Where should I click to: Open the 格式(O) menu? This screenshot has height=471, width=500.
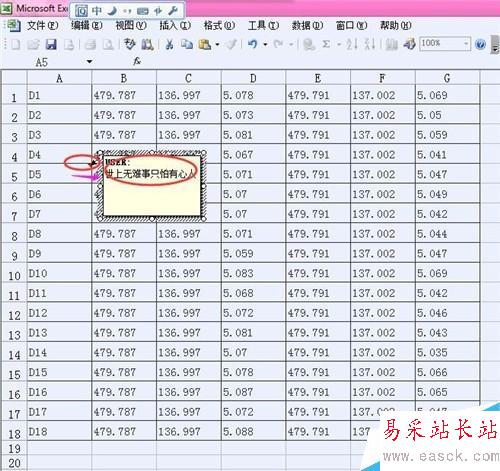[x=219, y=25]
